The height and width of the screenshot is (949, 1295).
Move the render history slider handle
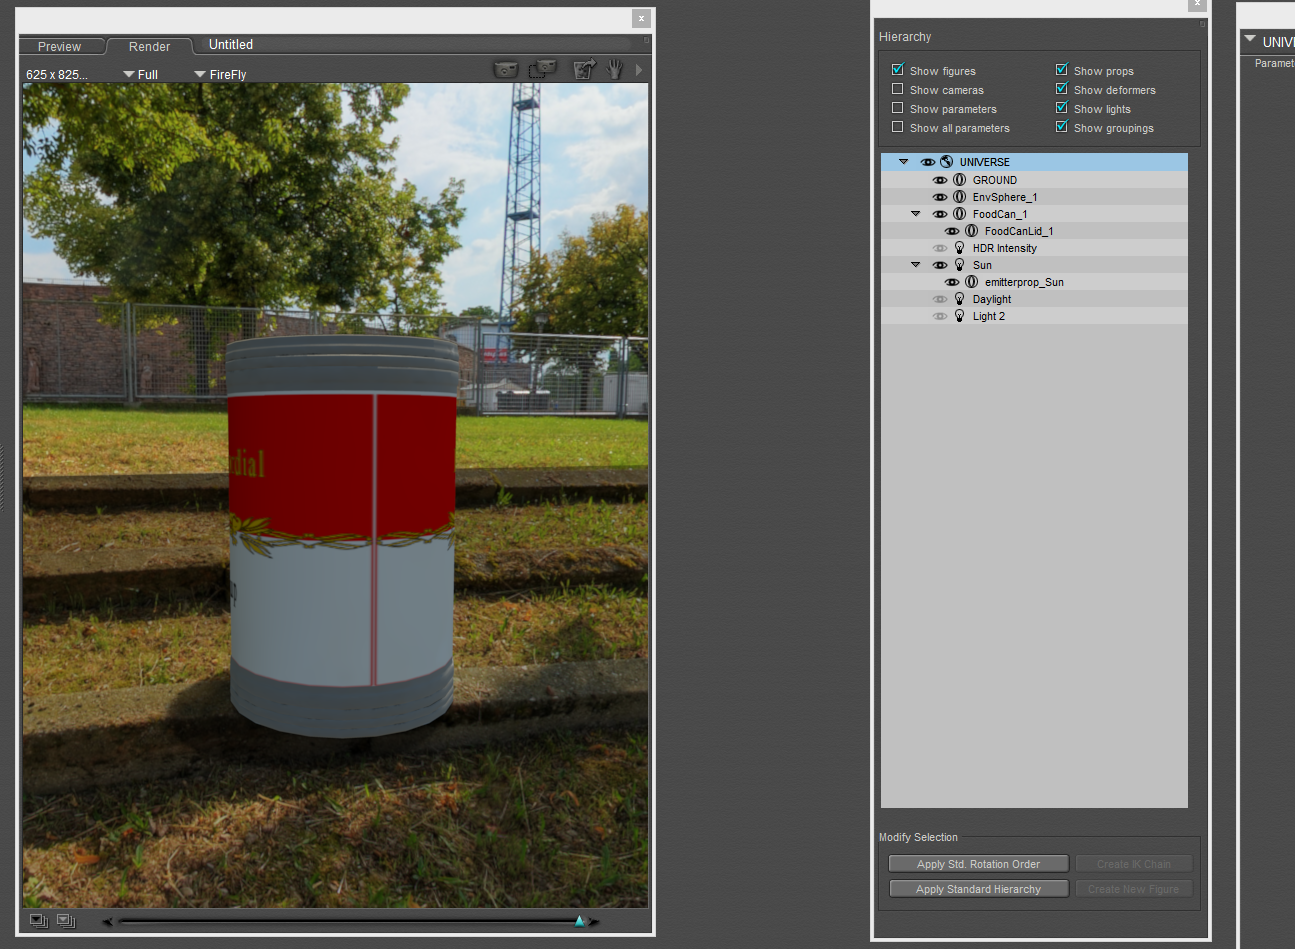580,921
